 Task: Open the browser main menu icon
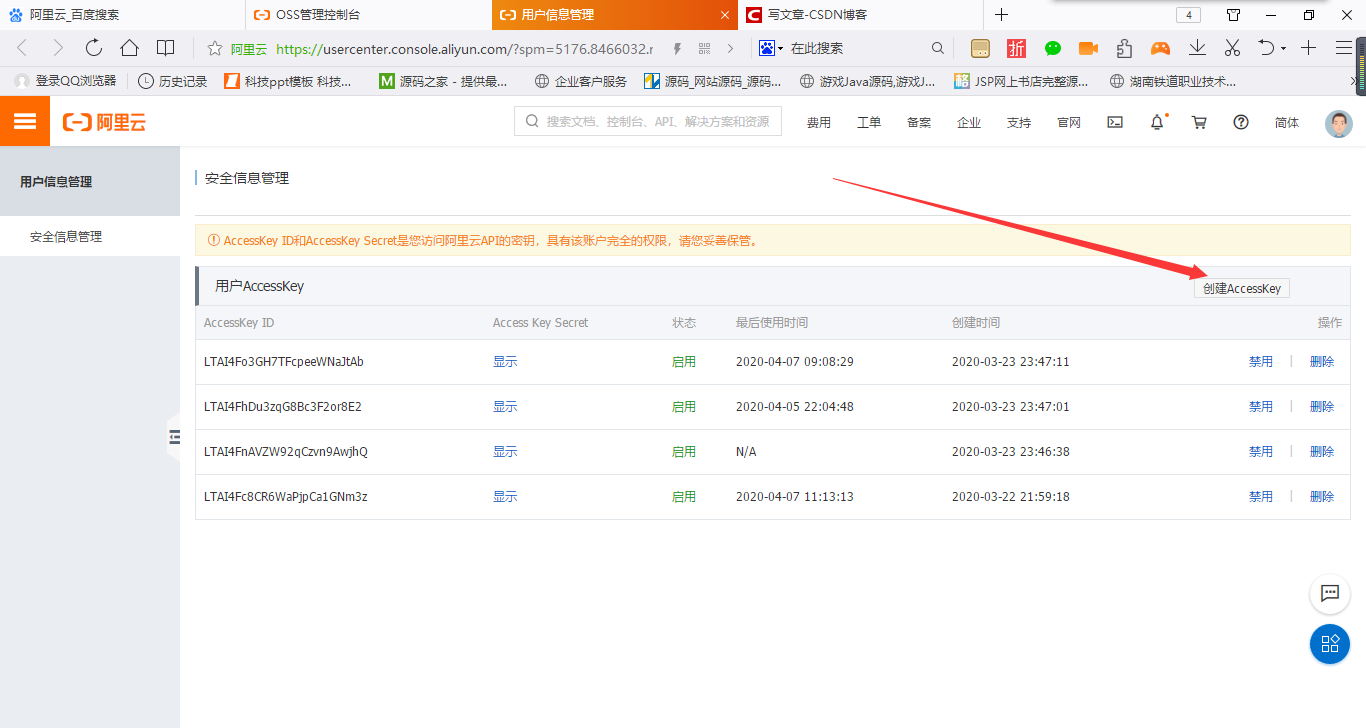pyautogui.click(x=1344, y=48)
